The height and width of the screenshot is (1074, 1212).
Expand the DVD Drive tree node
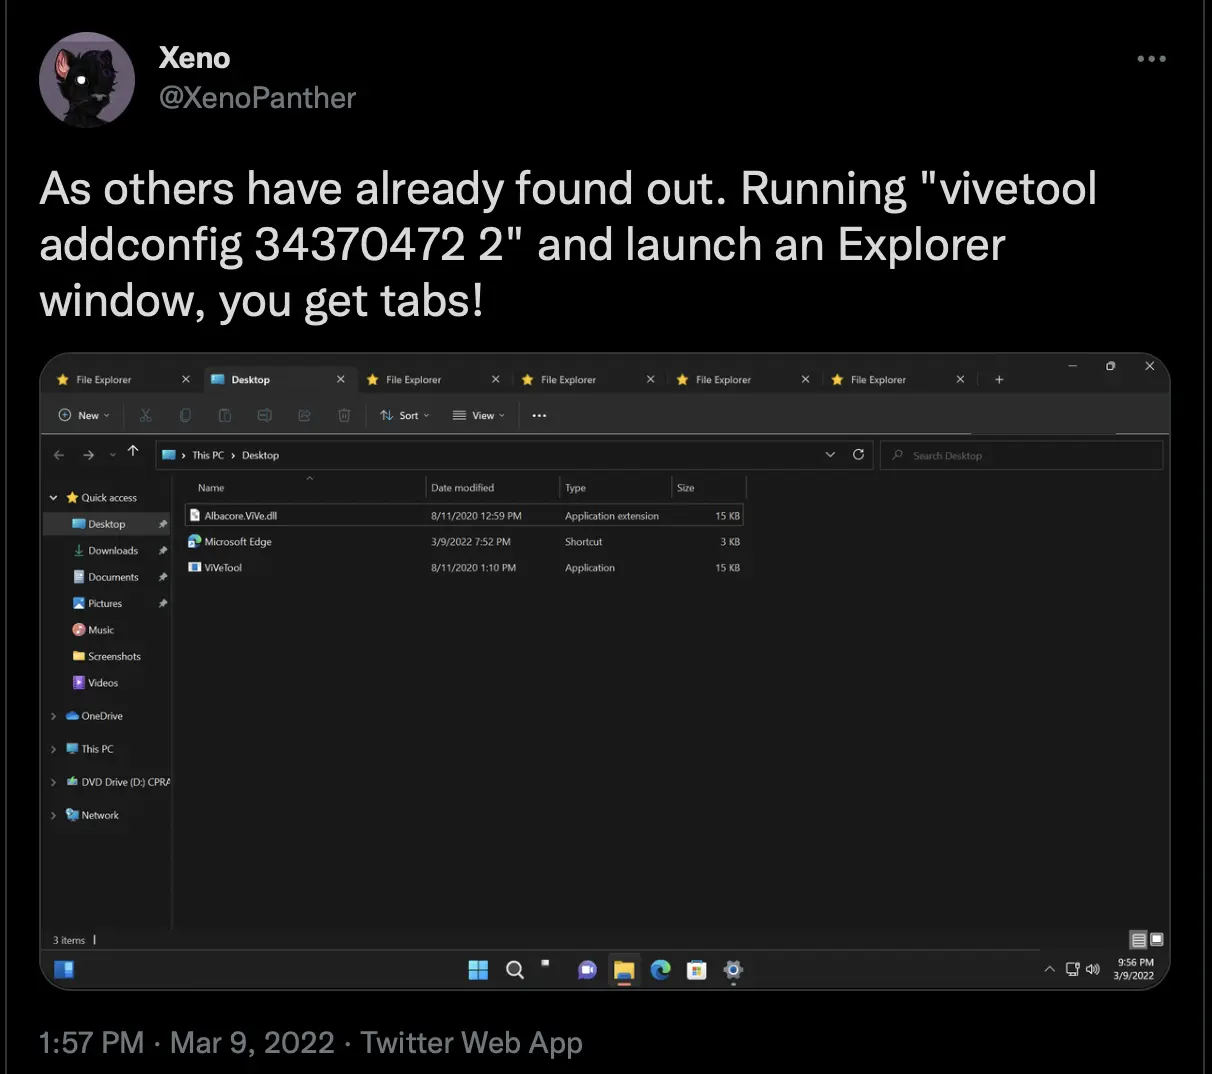(54, 782)
